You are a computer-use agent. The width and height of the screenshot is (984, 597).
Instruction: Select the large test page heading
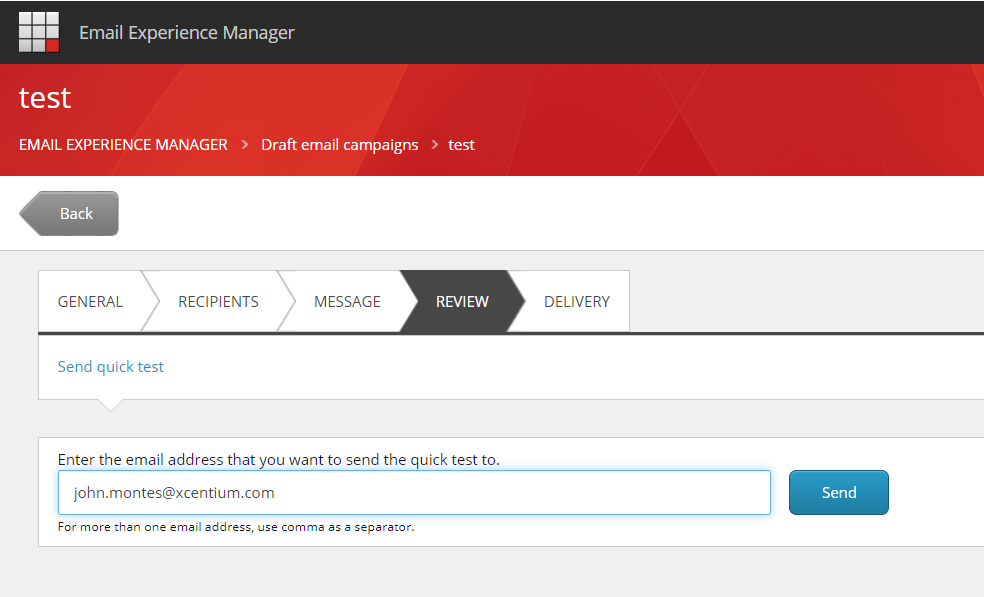[45, 98]
